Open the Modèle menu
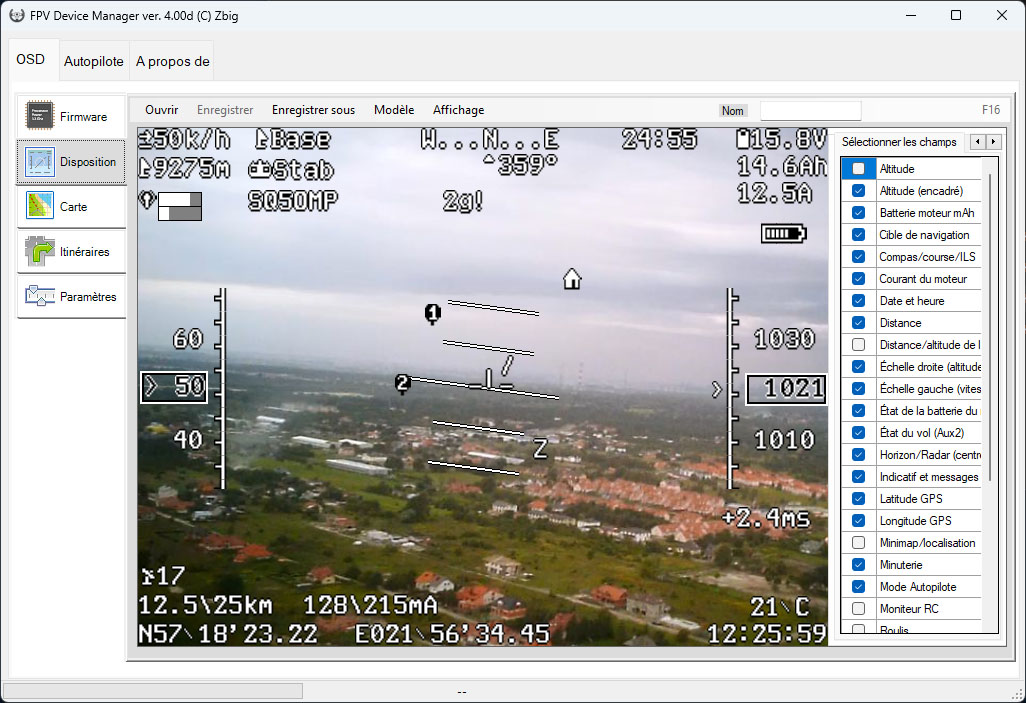Screen dimensions: 1026x703 (394, 110)
